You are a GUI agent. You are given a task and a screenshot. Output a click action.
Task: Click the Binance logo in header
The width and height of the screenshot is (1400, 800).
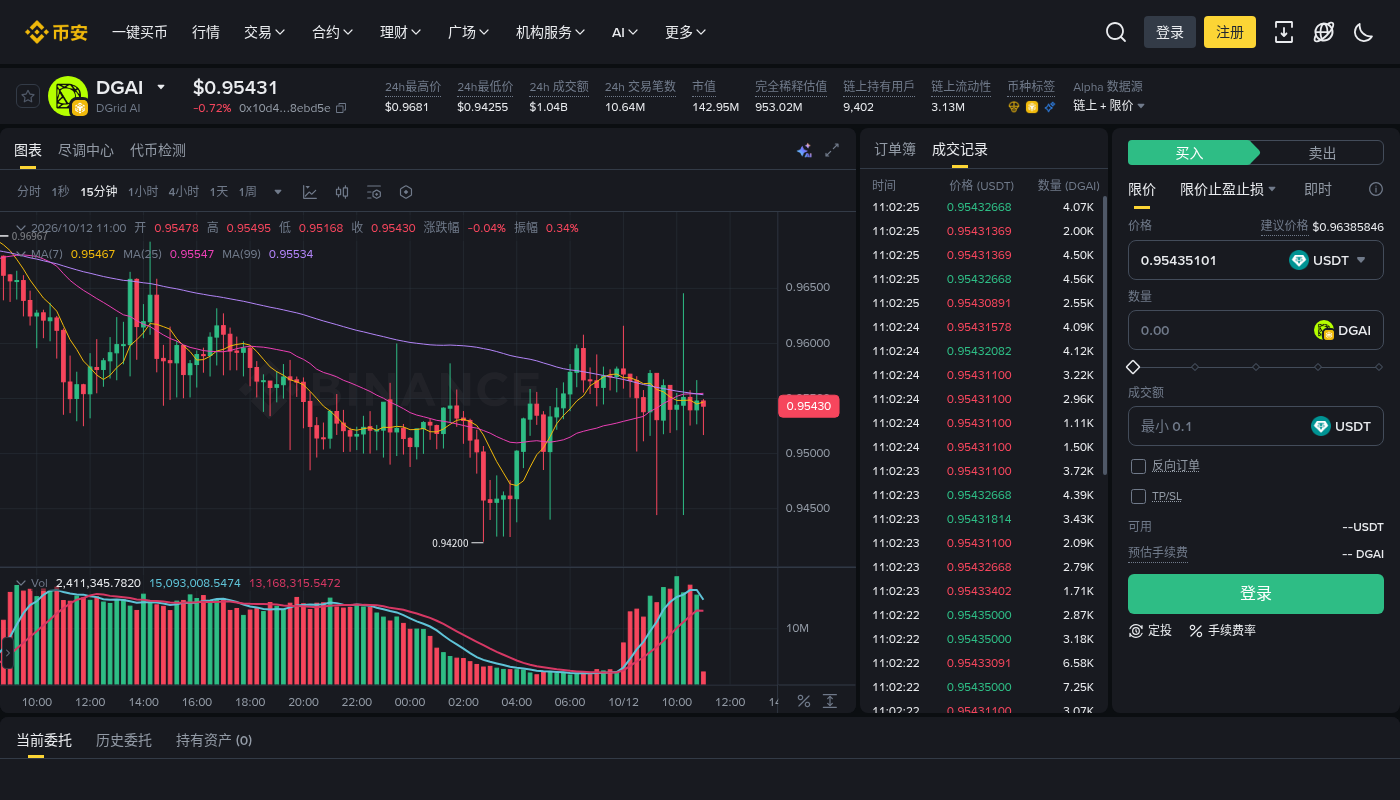tap(57, 32)
